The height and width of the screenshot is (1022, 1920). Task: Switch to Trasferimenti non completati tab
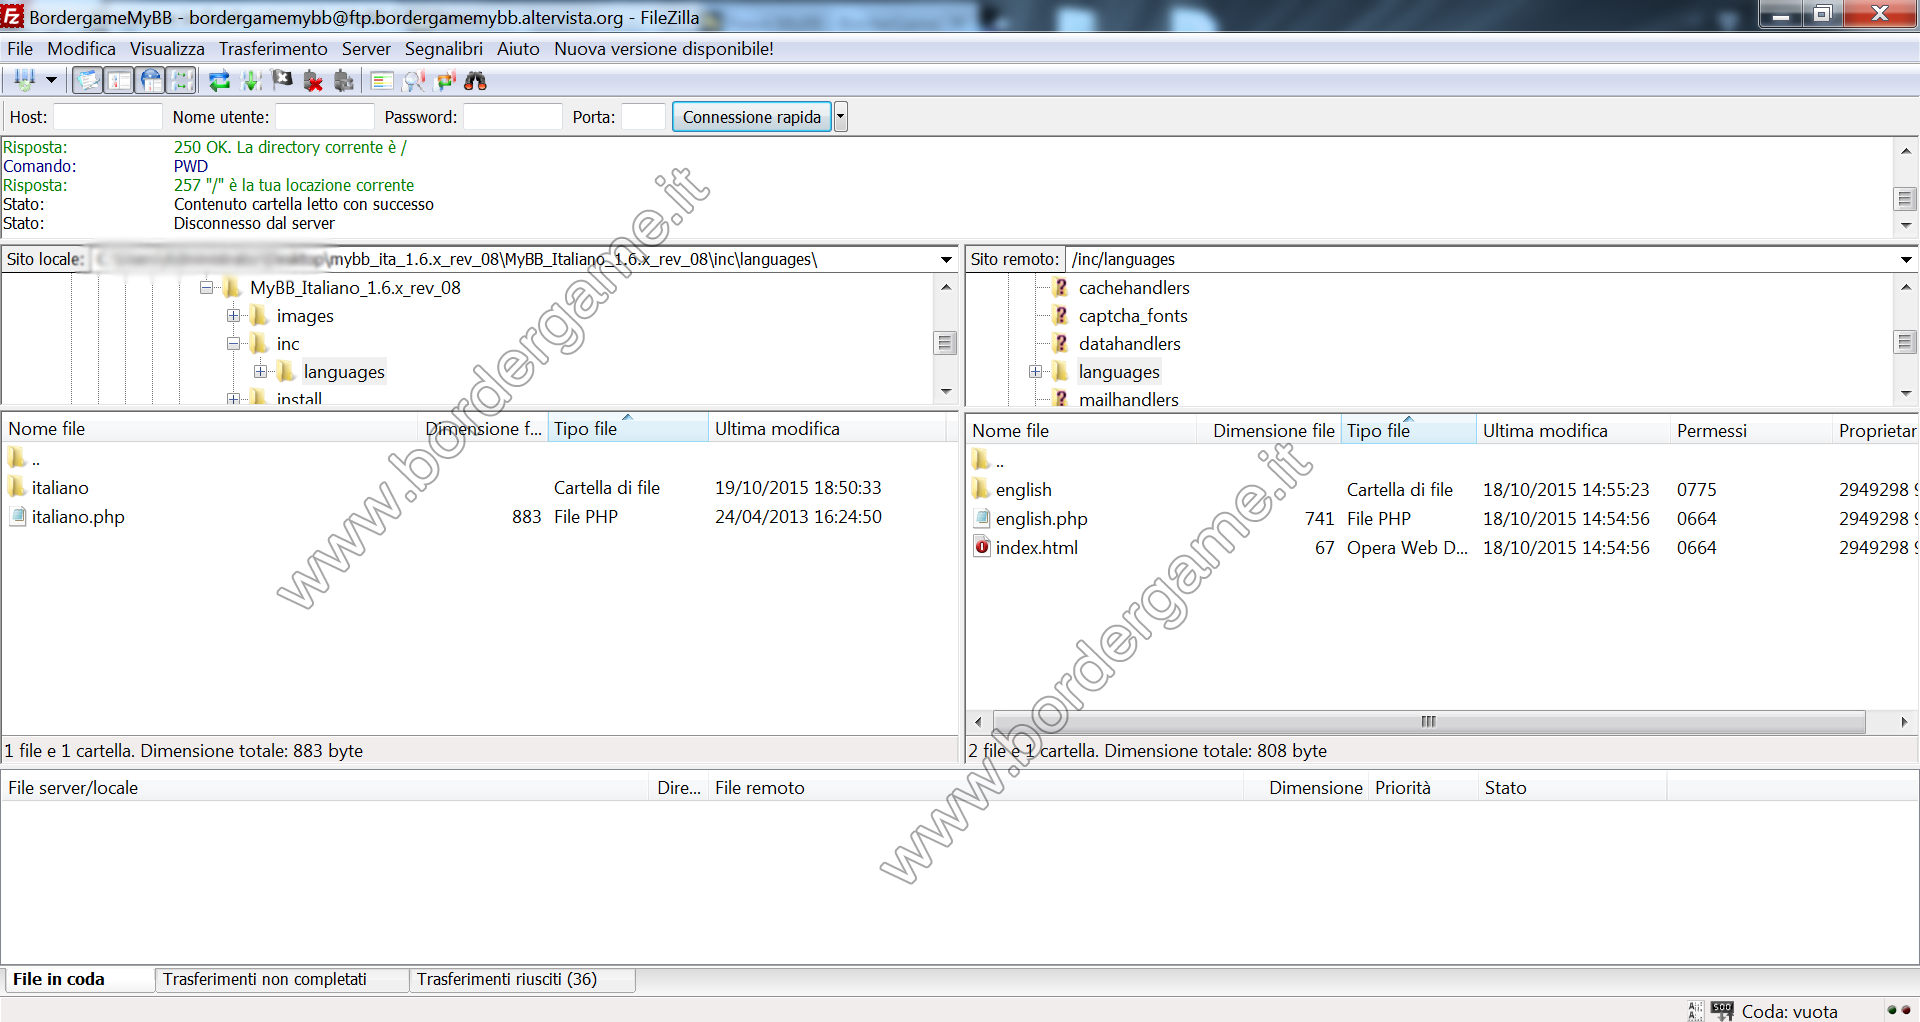pyautogui.click(x=281, y=979)
